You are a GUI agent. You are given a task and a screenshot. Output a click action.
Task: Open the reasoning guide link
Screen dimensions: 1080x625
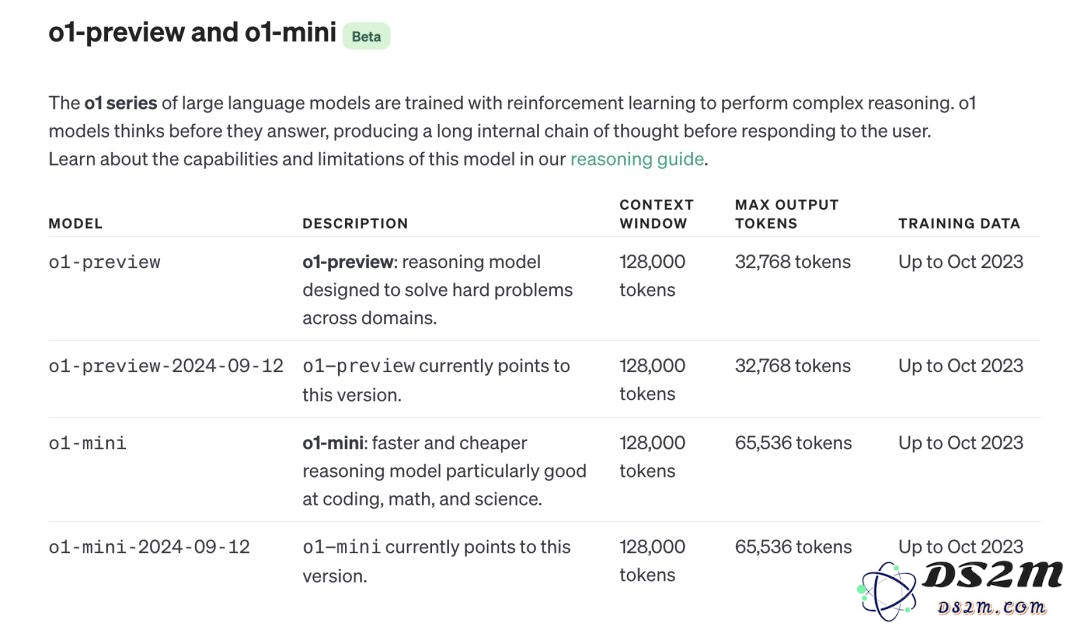tap(636, 159)
